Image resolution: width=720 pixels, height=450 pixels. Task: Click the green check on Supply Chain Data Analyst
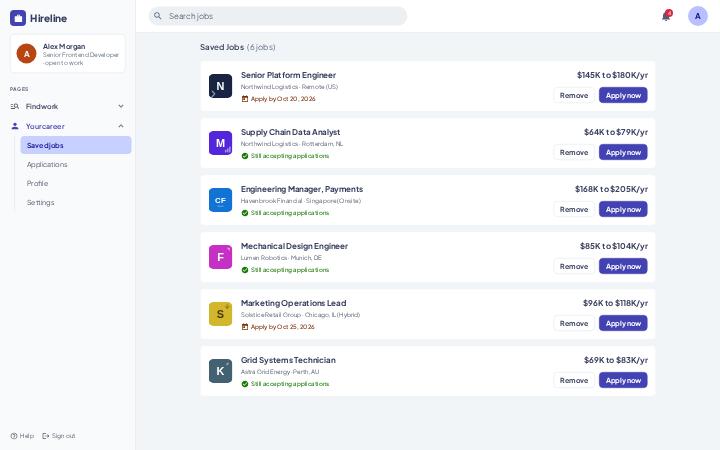pos(245,156)
